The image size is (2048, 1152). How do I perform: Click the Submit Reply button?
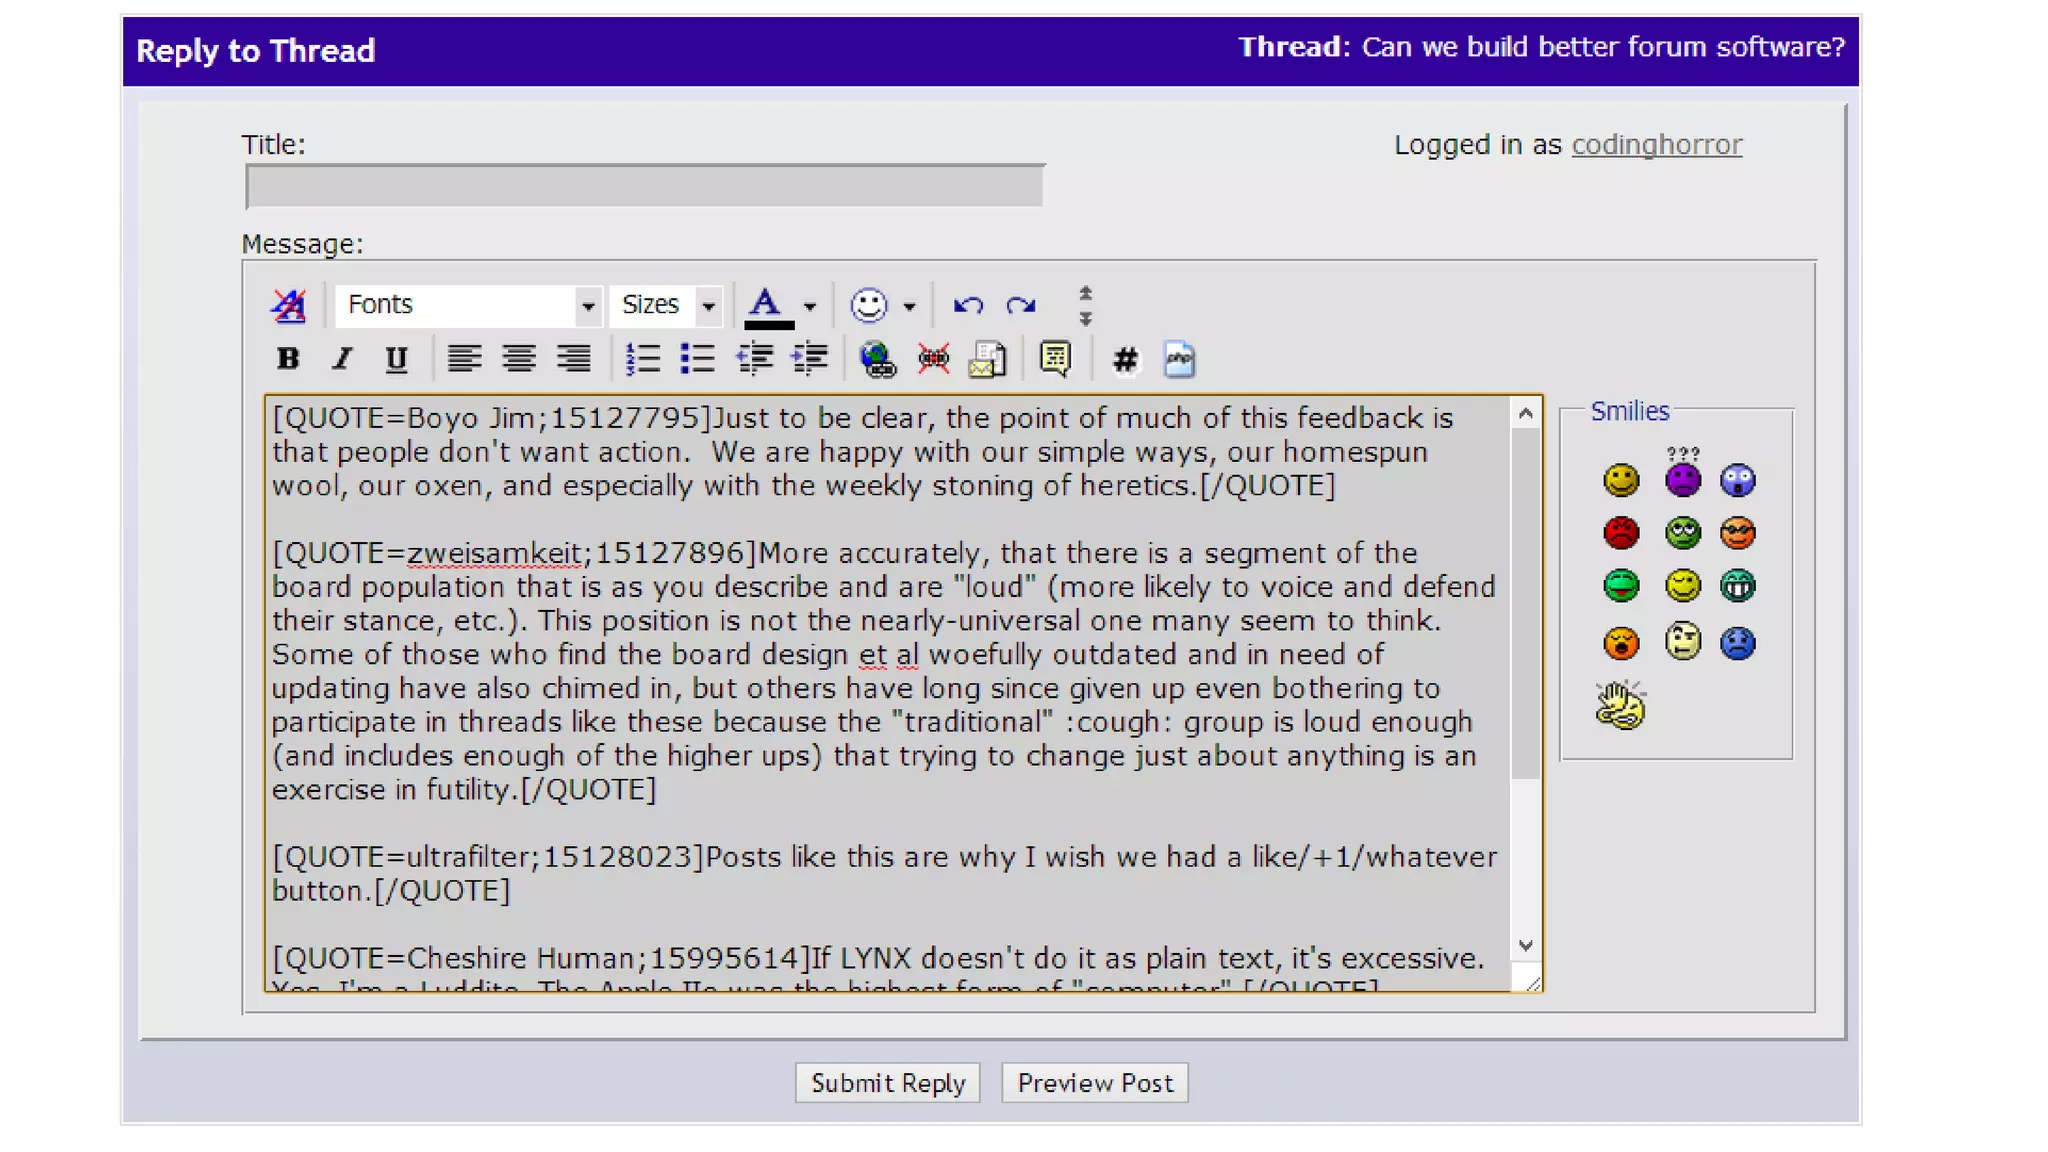(x=887, y=1083)
